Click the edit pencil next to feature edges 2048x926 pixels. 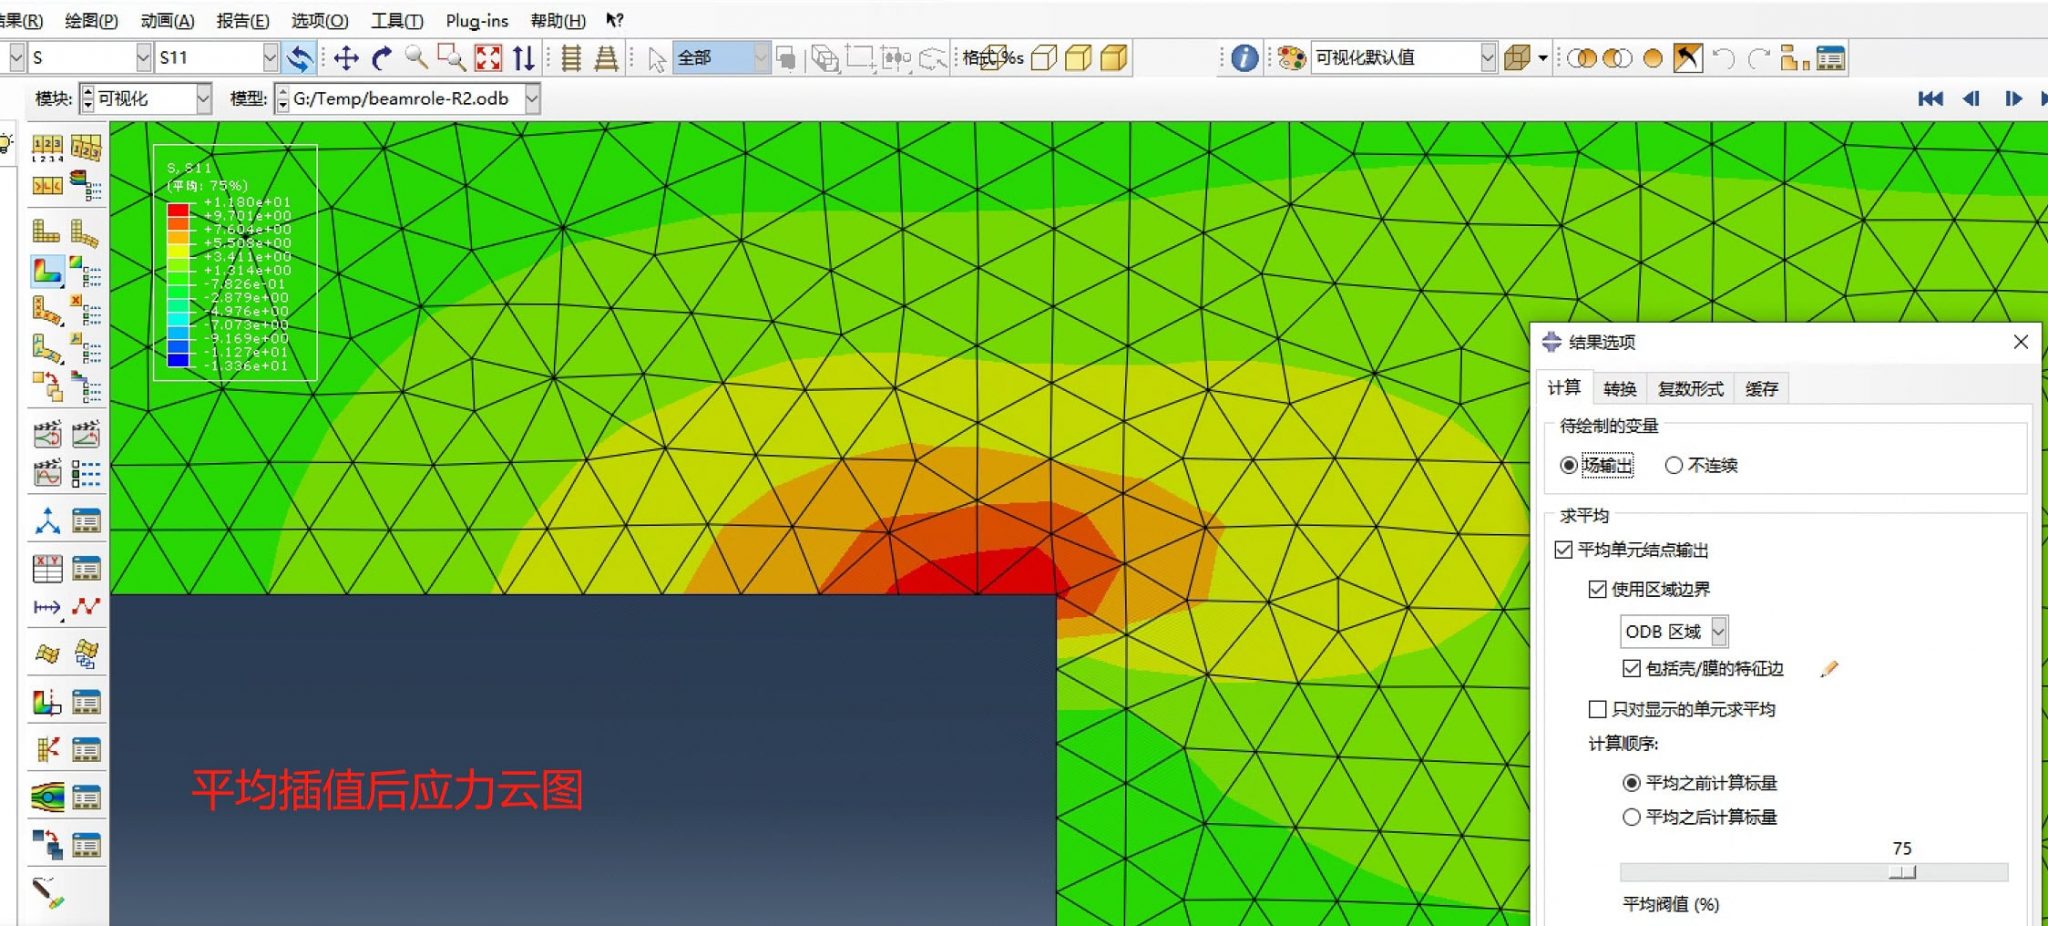click(x=1830, y=668)
